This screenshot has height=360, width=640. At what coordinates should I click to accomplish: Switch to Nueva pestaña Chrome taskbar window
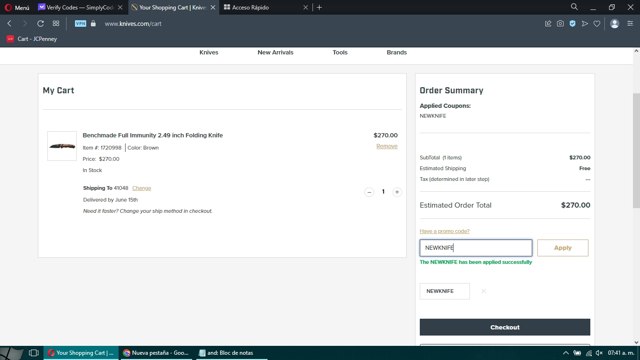tap(156, 353)
